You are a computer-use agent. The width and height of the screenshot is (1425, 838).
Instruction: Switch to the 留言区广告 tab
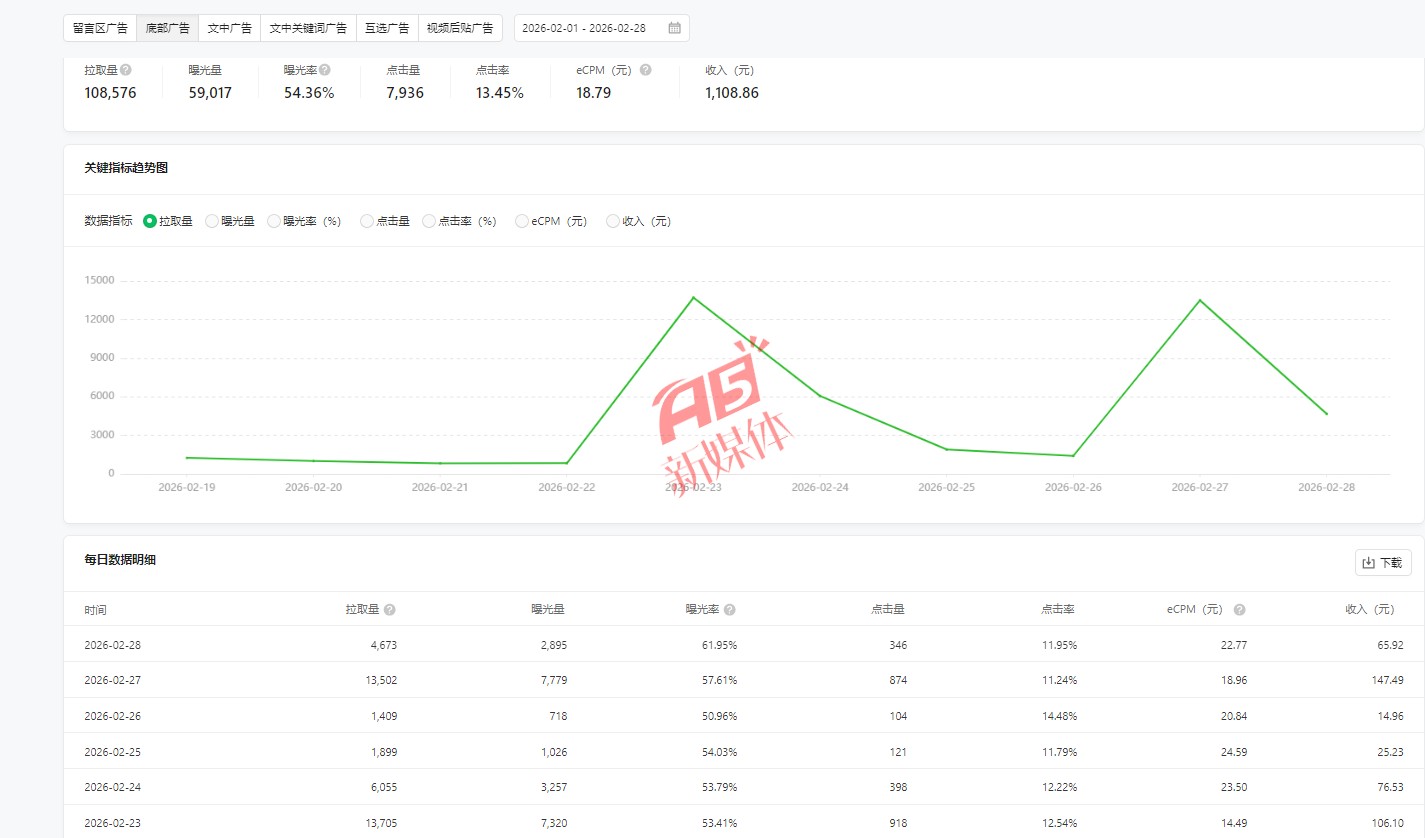pyautogui.click(x=100, y=28)
